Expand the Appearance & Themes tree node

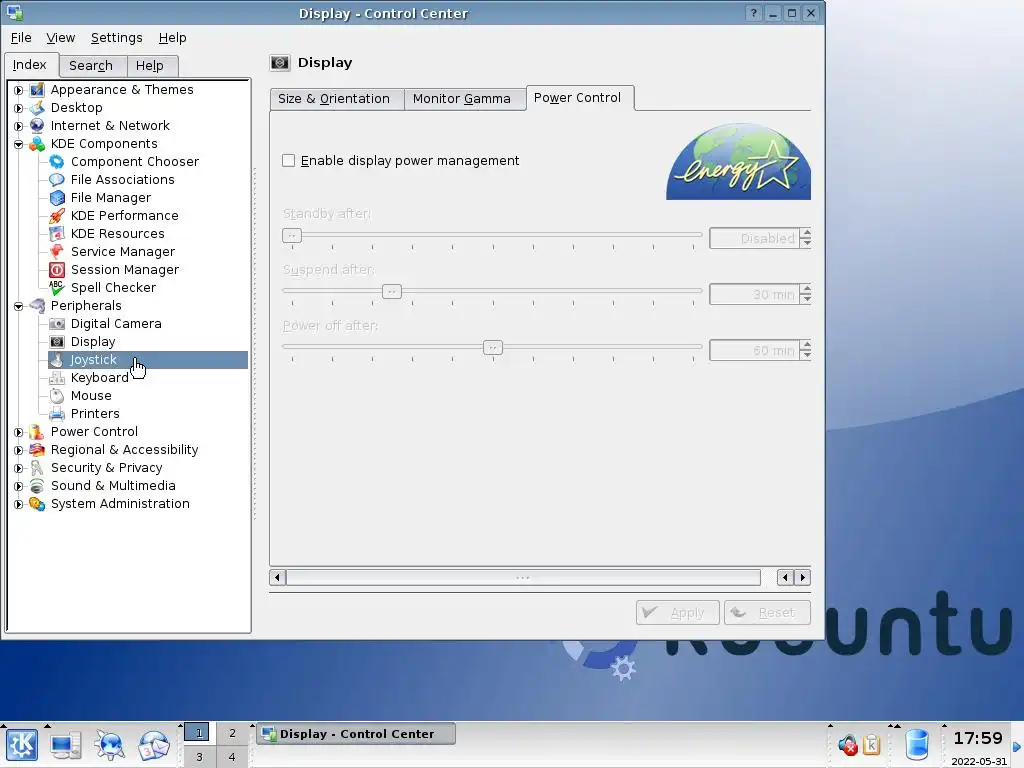pyautogui.click(x=18, y=90)
